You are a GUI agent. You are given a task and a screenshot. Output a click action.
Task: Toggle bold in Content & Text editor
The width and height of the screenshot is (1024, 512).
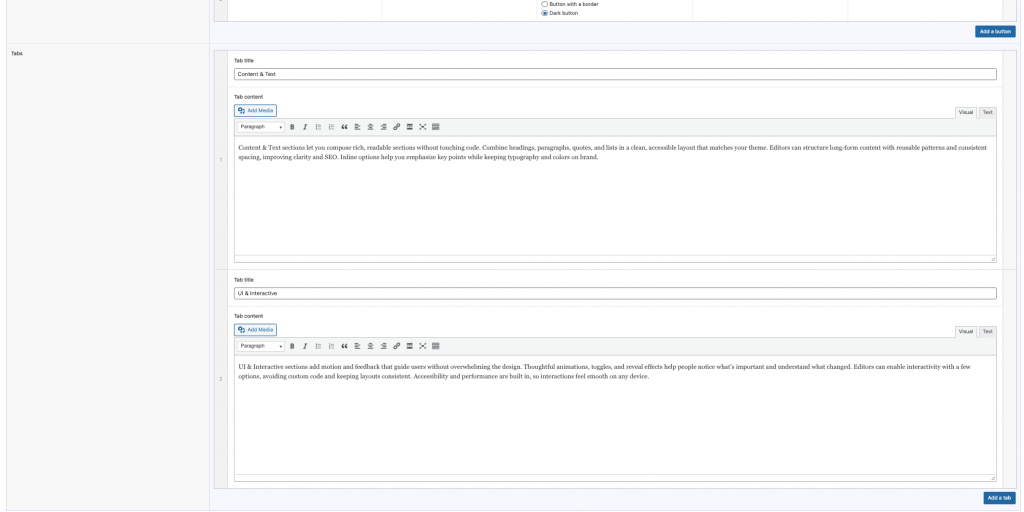292,127
